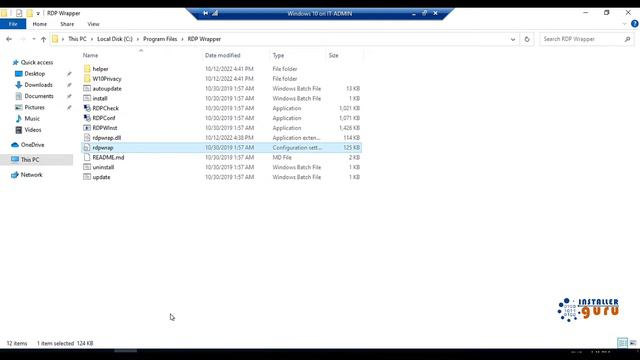Screen dimensions: 640x360
Task: Sort by Type column header
Action: click(278, 55)
